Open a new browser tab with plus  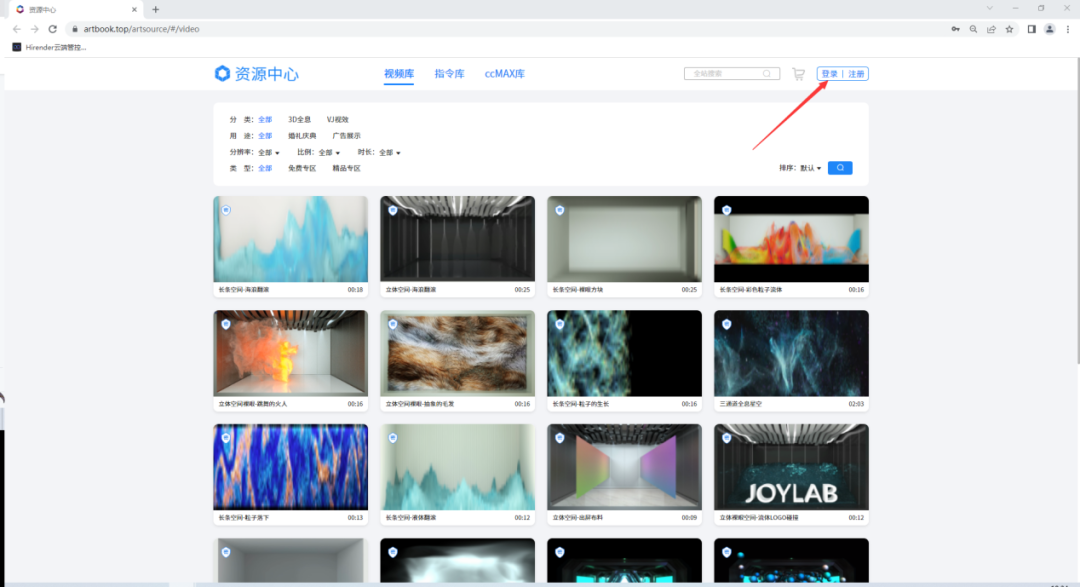click(x=156, y=10)
